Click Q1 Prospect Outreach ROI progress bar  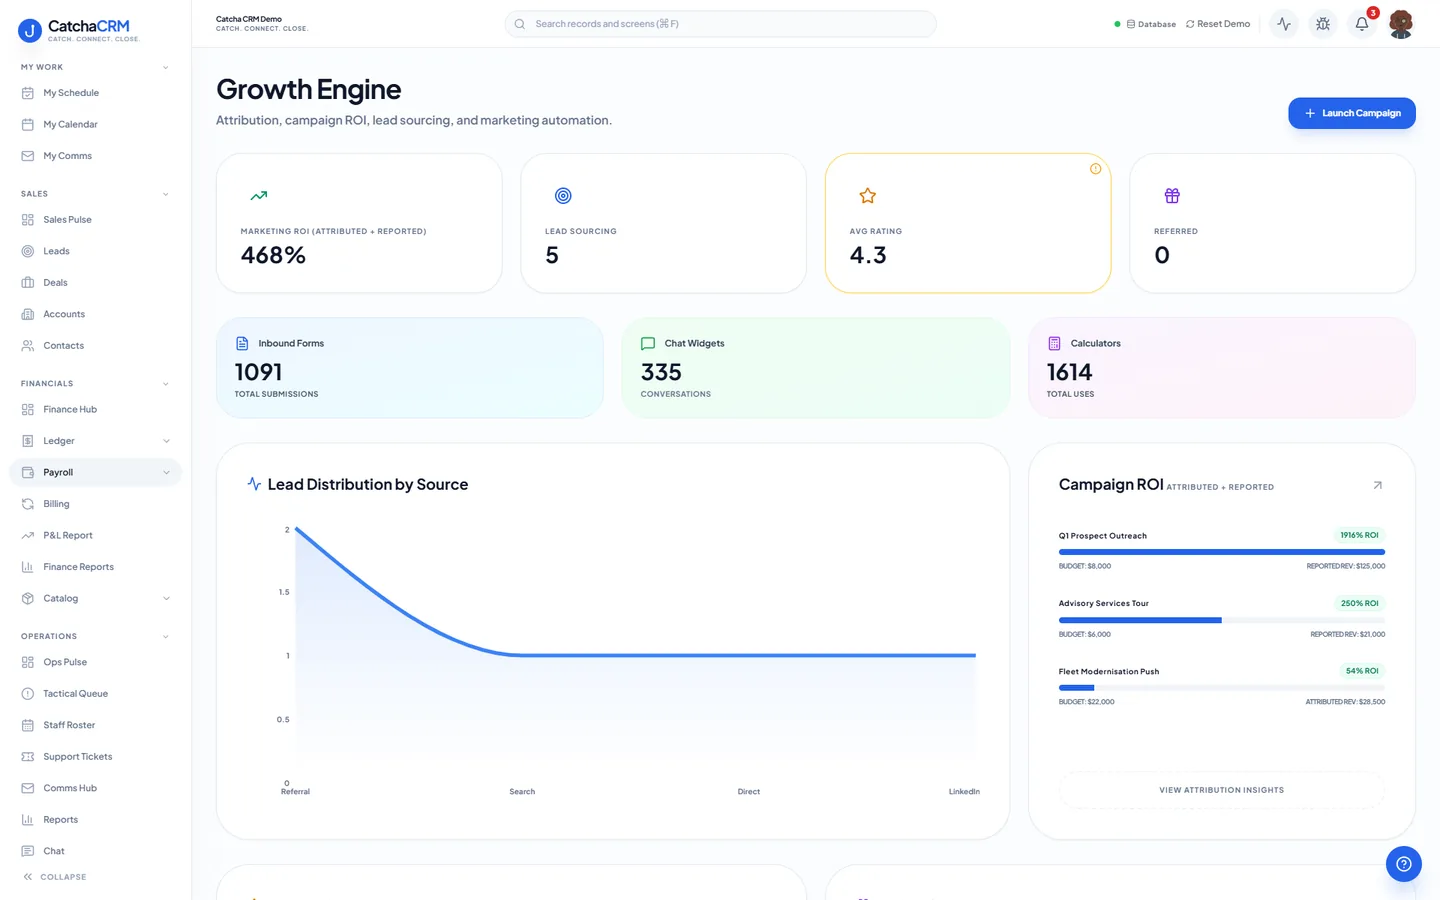pyautogui.click(x=1222, y=552)
